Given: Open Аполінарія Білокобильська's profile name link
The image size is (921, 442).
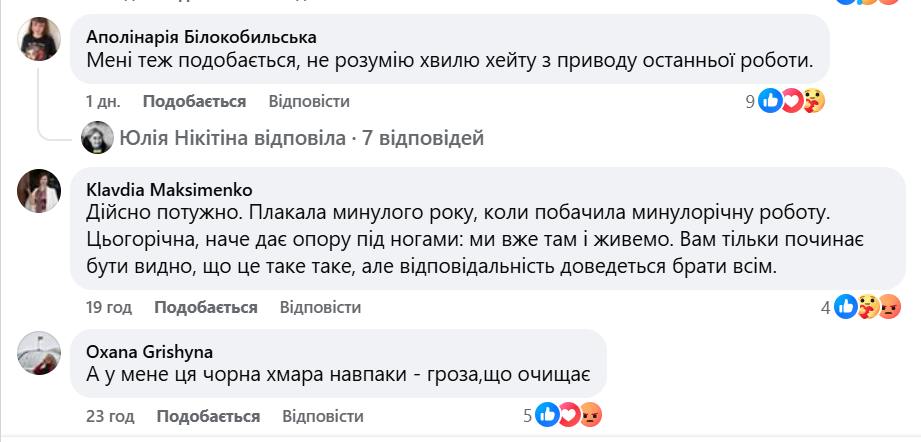Looking at the screenshot, I should pos(201,37).
